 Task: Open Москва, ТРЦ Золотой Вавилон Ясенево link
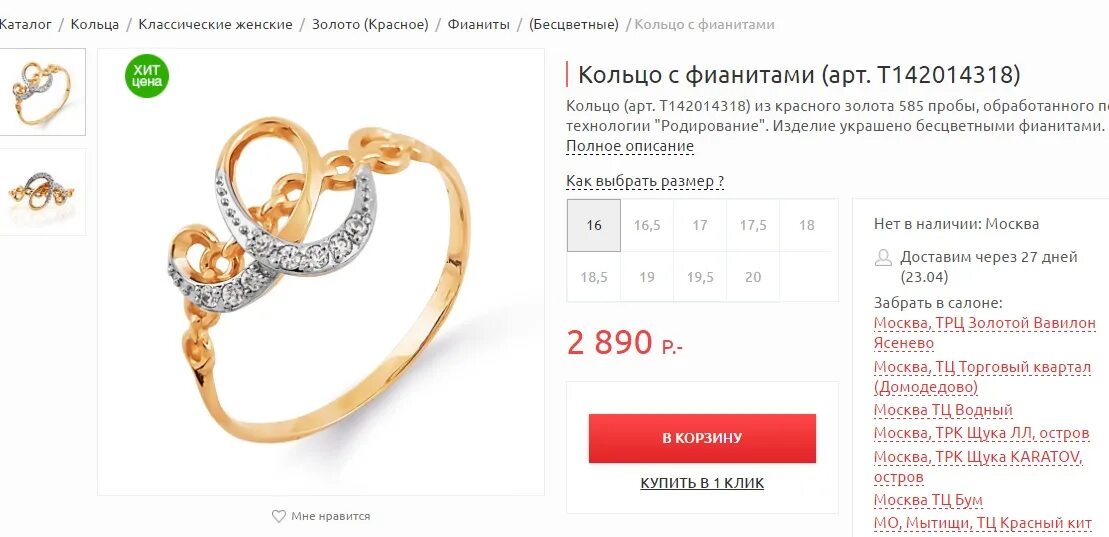[985, 333]
